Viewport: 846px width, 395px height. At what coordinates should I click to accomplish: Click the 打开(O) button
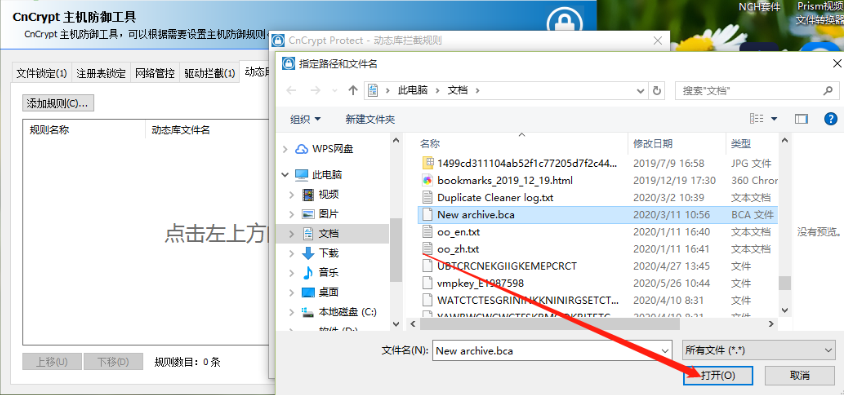click(718, 376)
